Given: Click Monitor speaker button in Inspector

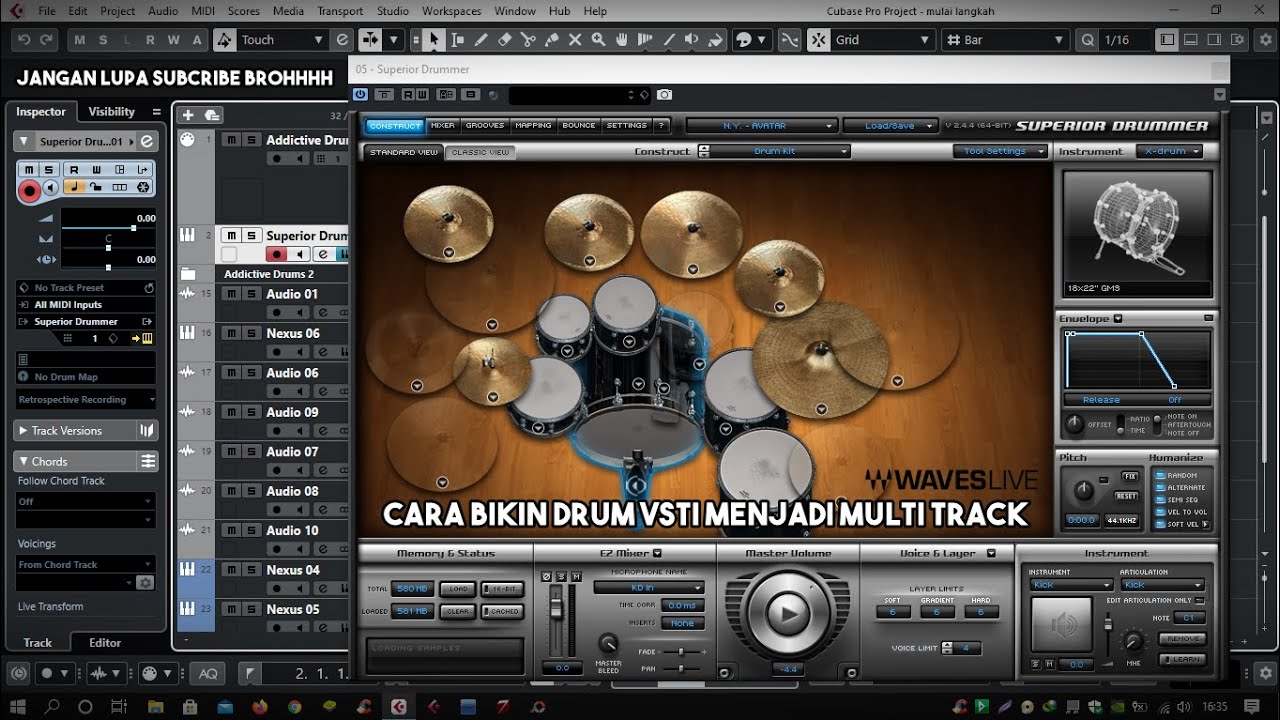Looking at the screenshot, I should [x=50, y=188].
